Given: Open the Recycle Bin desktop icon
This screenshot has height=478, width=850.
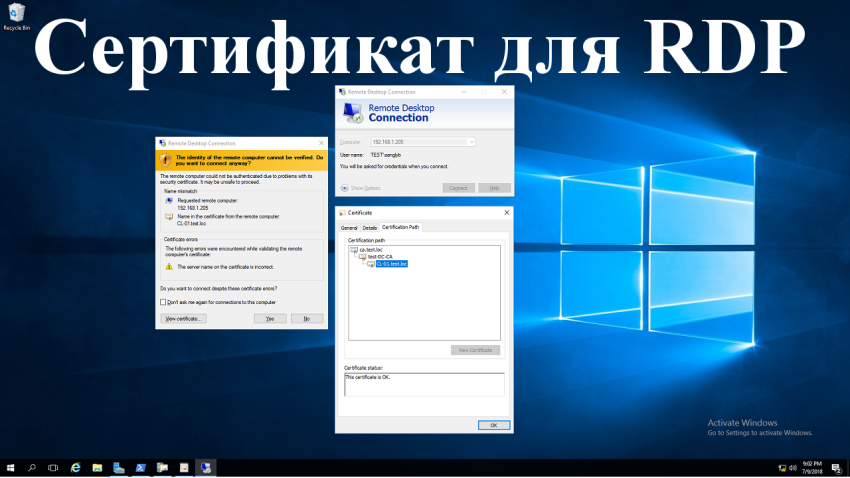Looking at the screenshot, I should click(x=16, y=16).
